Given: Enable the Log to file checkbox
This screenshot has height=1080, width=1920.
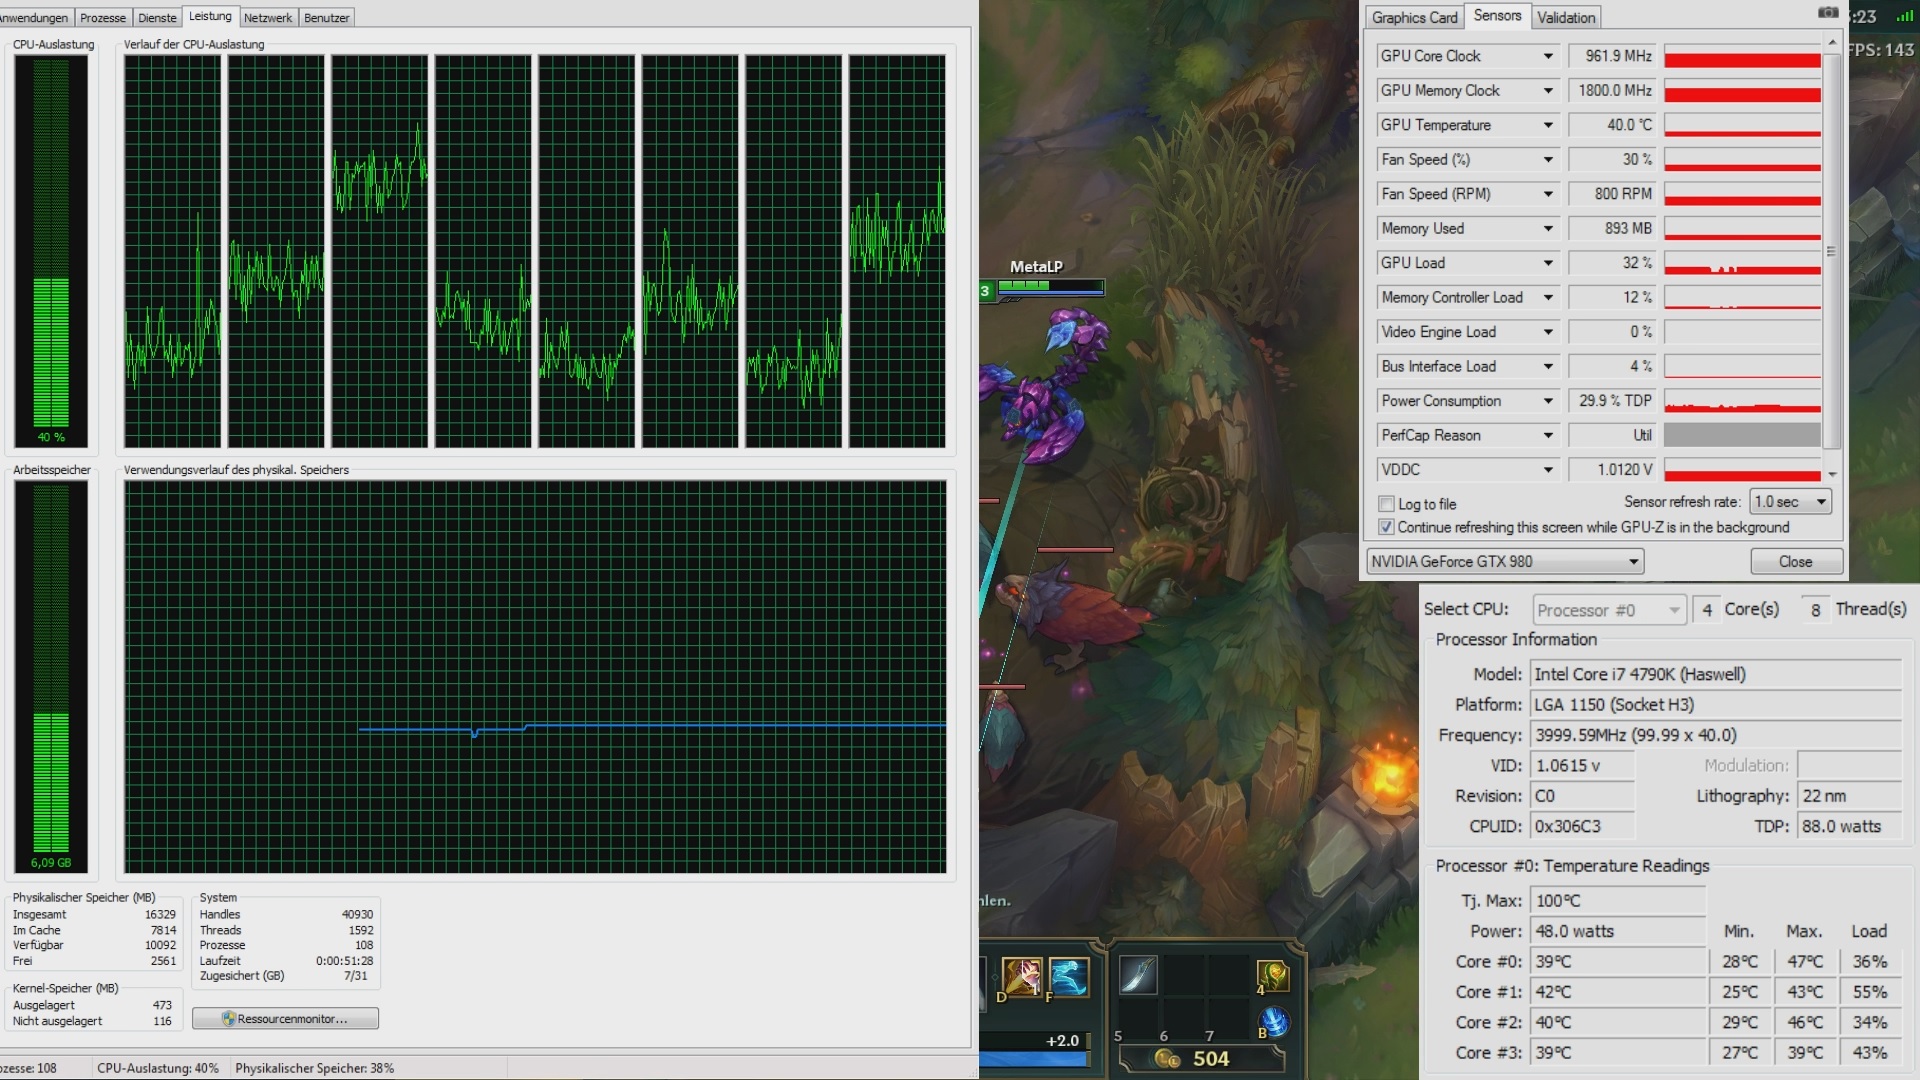Looking at the screenshot, I should (1386, 504).
